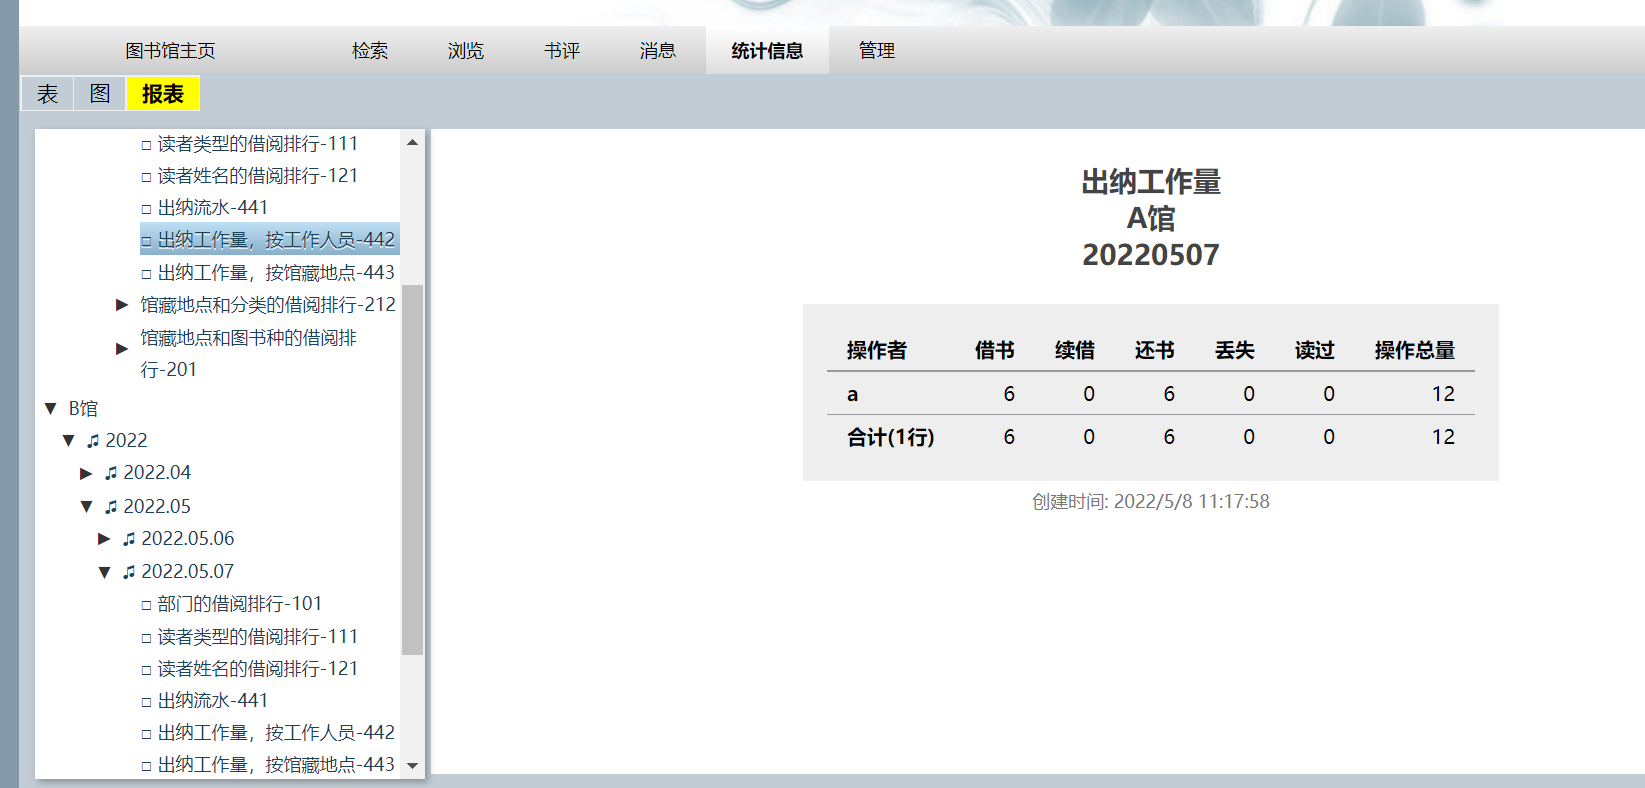Expand 馆藏地点和图书种的借阅排行-201 node
The image size is (1645, 788).
click(x=122, y=349)
